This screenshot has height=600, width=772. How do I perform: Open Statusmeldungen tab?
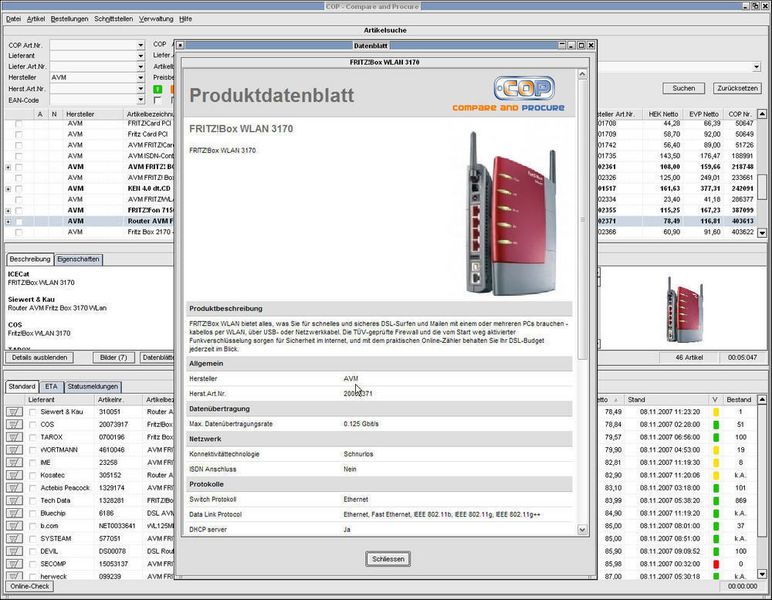pos(93,386)
